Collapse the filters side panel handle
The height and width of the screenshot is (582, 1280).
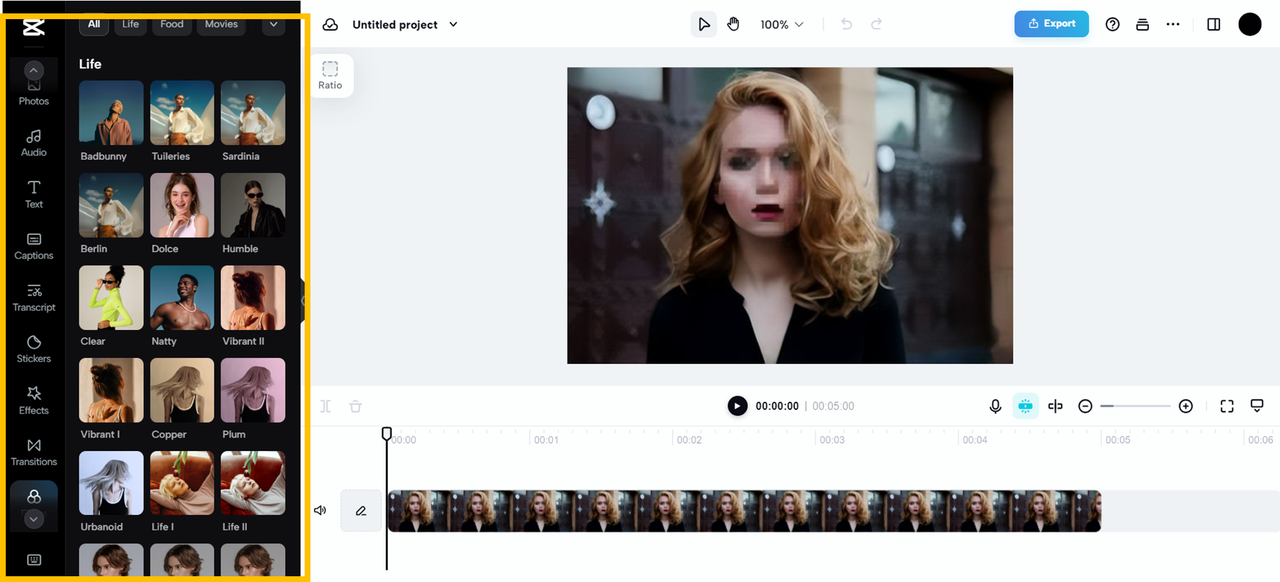(303, 300)
